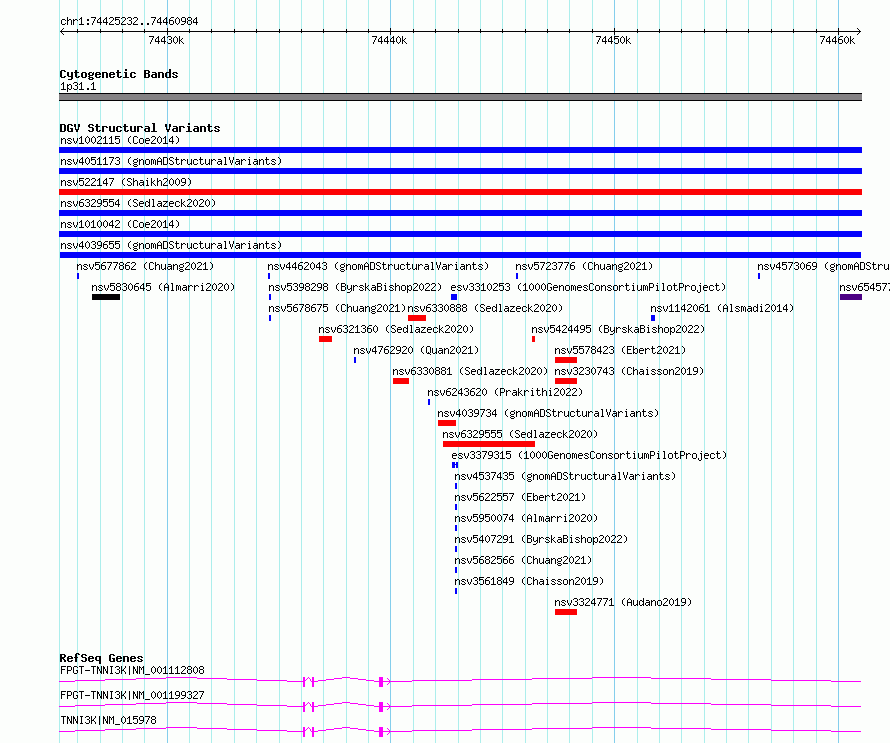Click the red nsv6330881 (Sedlazeck2020) bar

point(401,381)
